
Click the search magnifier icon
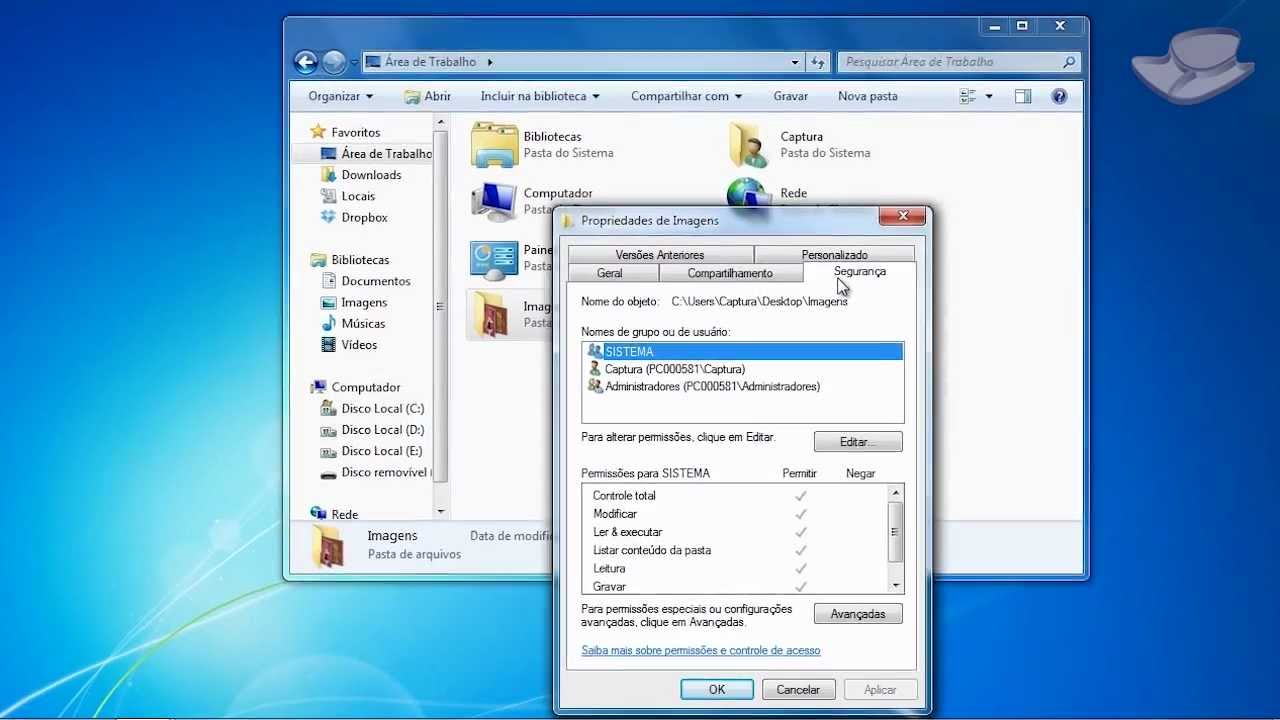coord(1069,62)
